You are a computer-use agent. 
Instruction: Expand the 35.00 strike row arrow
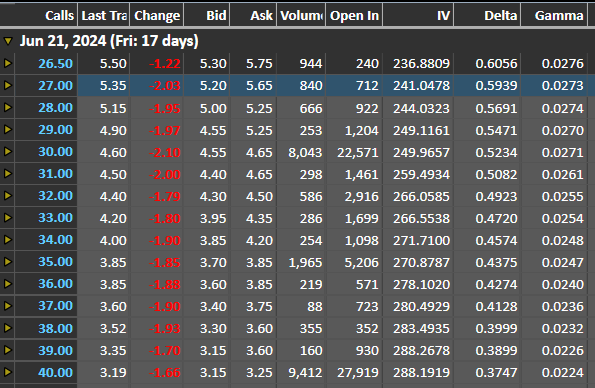click(x=8, y=262)
